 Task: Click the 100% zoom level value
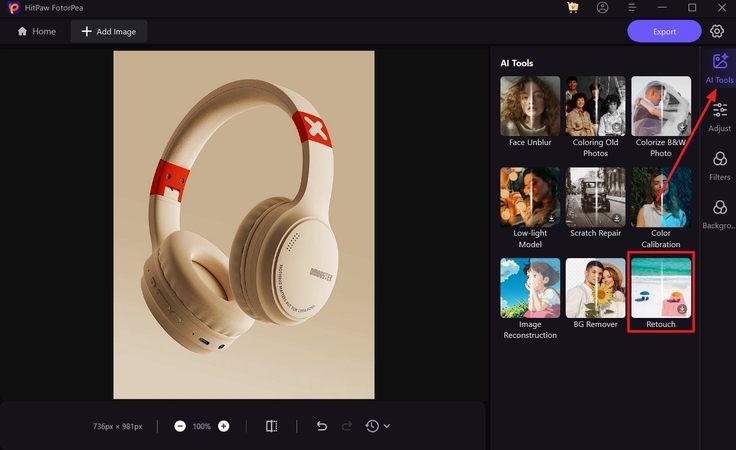(201, 427)
